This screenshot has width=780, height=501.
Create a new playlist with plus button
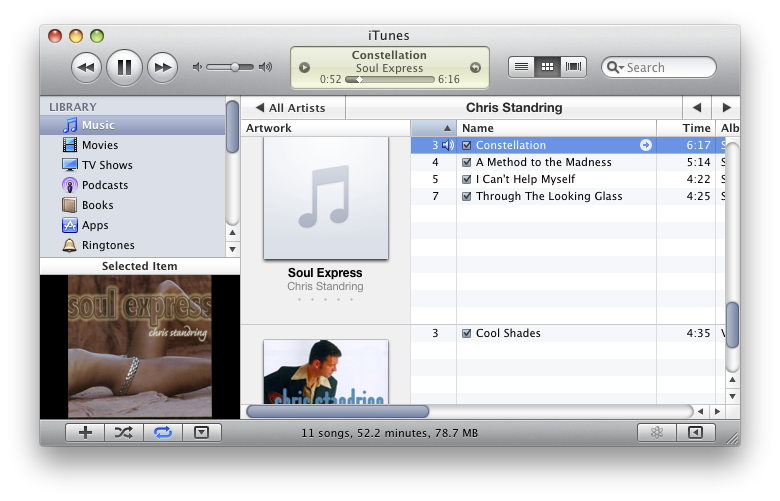coord(85,433)
